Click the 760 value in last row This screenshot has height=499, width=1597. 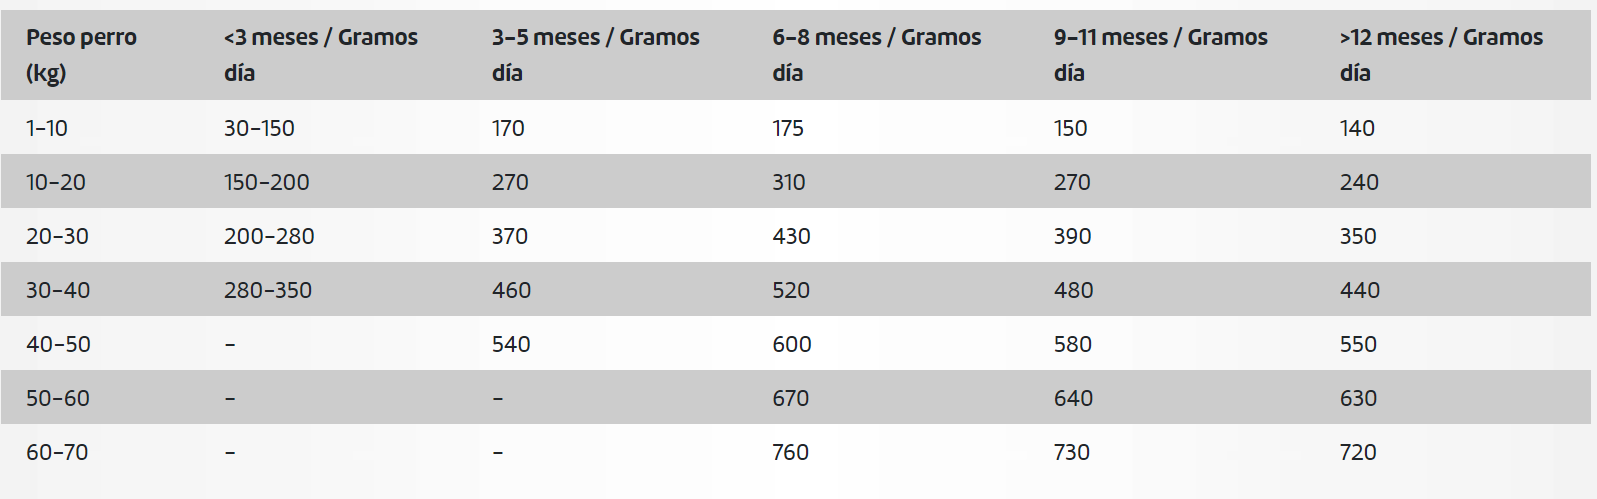[x=790, y=452]
